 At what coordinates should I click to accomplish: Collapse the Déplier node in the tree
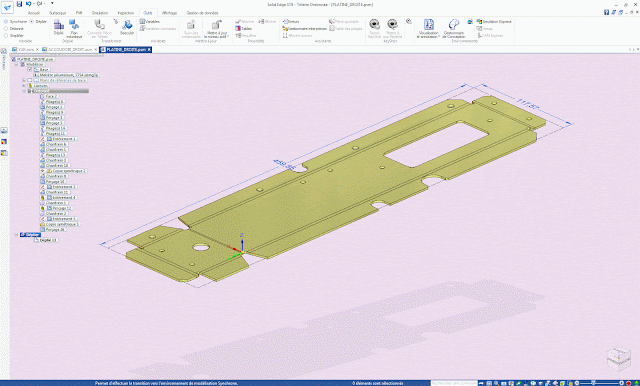(x=17, y=235)
